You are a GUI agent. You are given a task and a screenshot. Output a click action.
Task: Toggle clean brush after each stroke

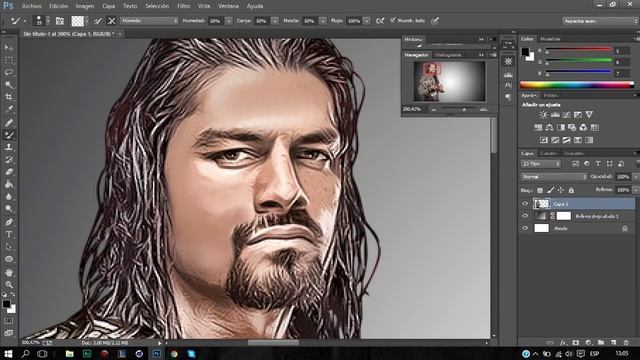click(111, 21)
